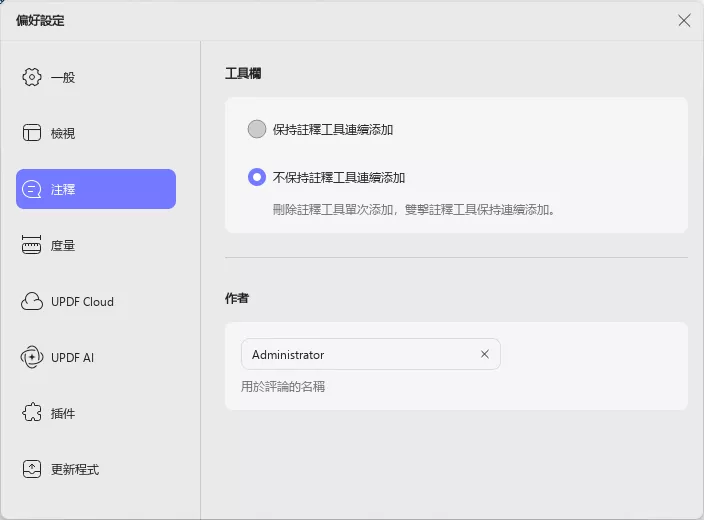Click into the Administrator author name field
704x520 pixels.
[x=370, y=354]
